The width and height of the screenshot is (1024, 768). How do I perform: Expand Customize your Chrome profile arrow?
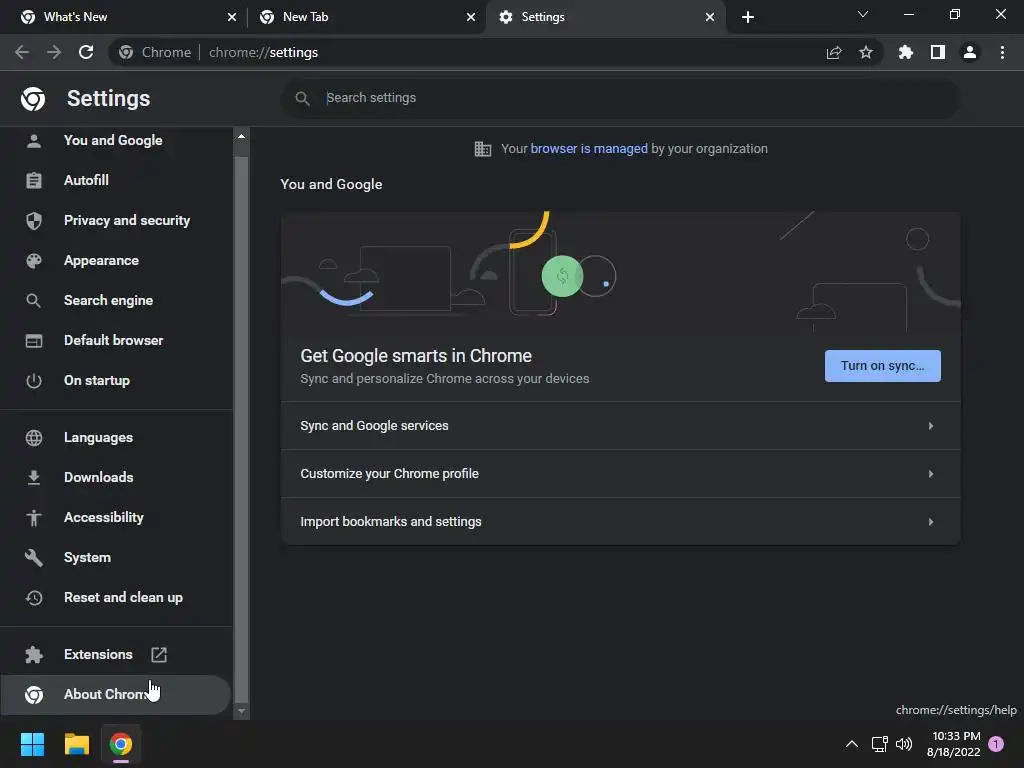(931, 473)
